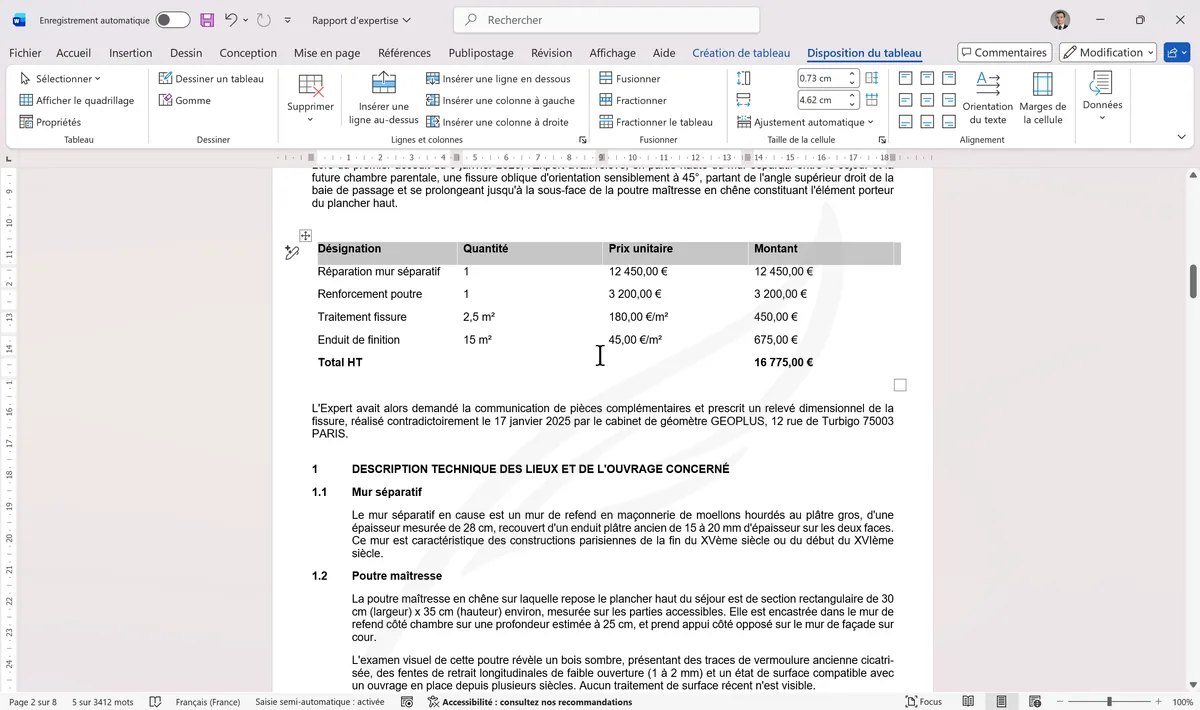
Task: Open Orientation du texte options
Action: point(987,100)
